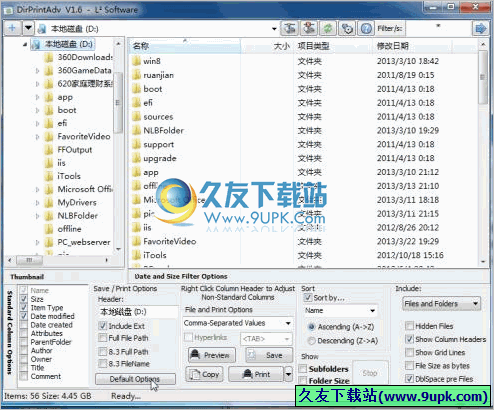Enable the Author column checkbox
The height and width of the screenshot is (410, 494).
coord(24,351)
